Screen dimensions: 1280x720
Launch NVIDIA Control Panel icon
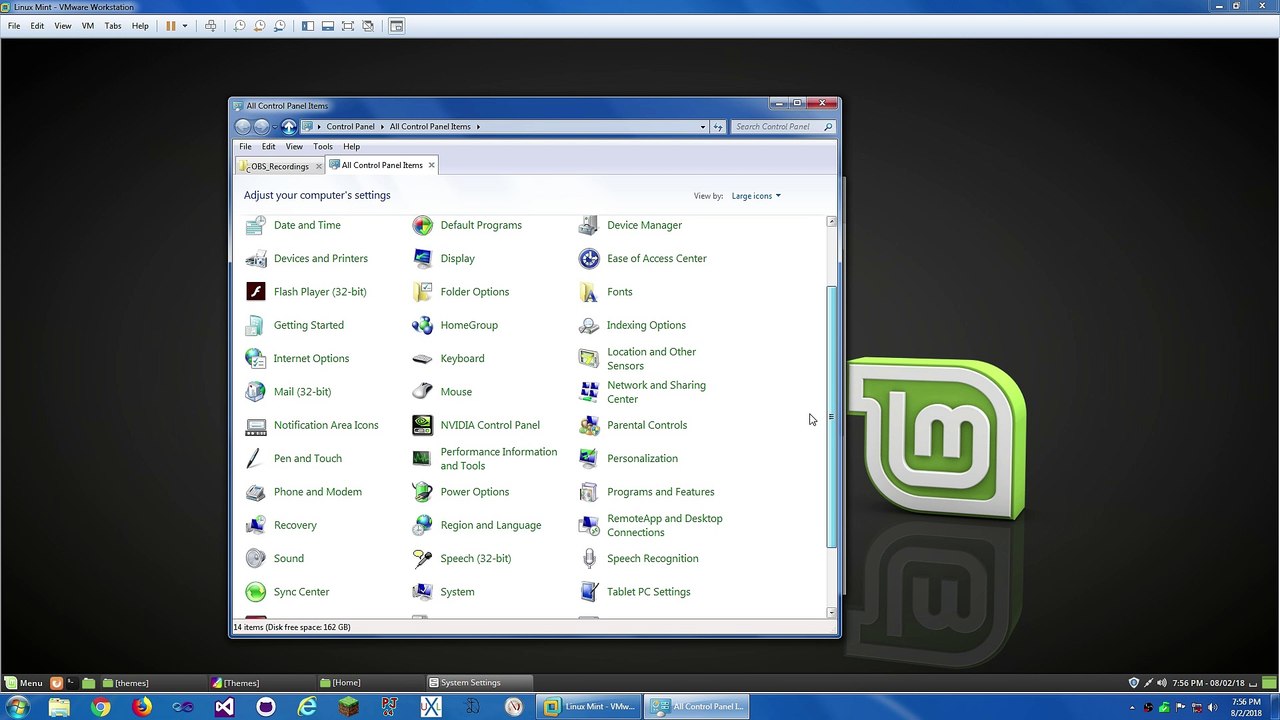click(x=423, y=425)
